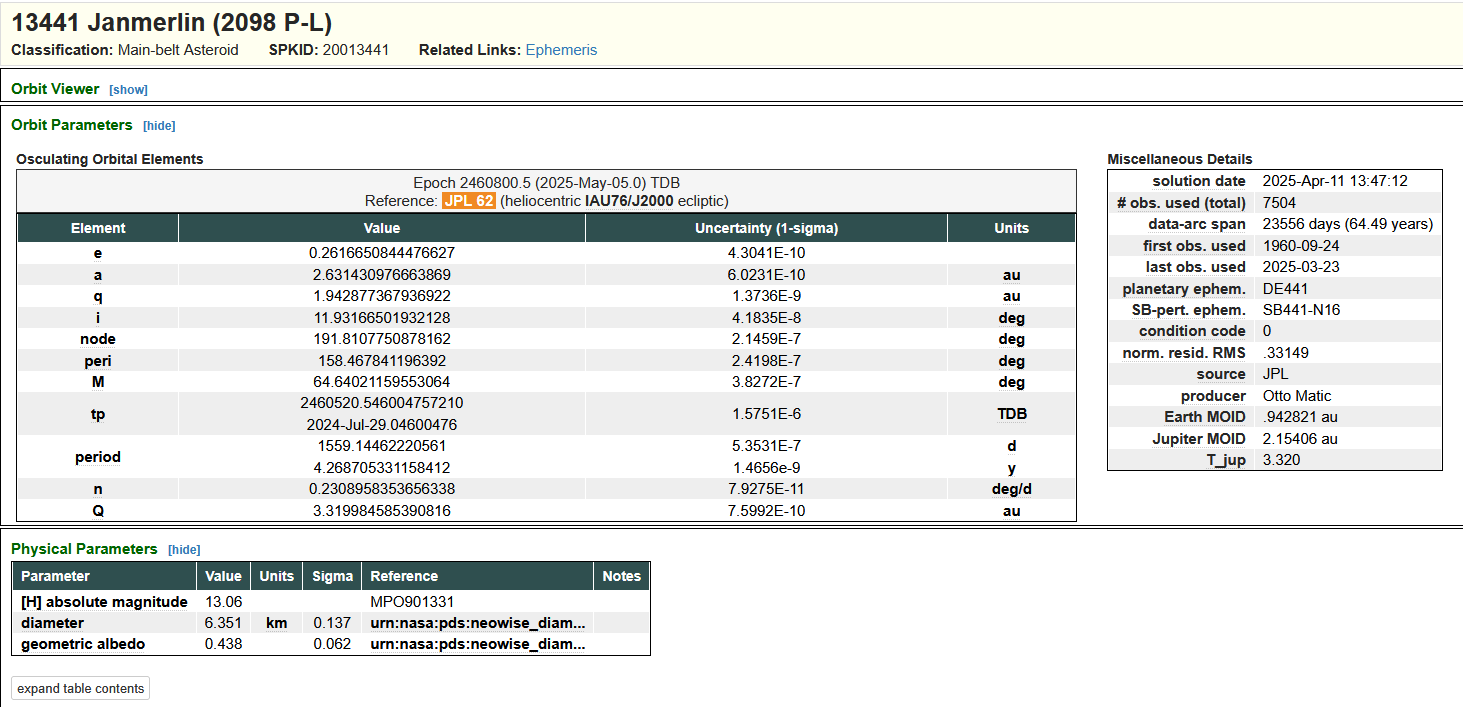Select the eccentricity value 0.2616650844476627
1463x707 pixels.
click(382, 253)
